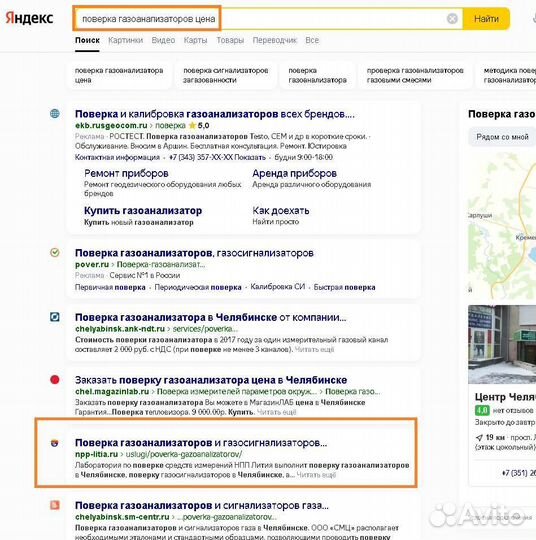
Task: Choose suggestion поверка газоанализатора цена
Action: pos(119,75)
